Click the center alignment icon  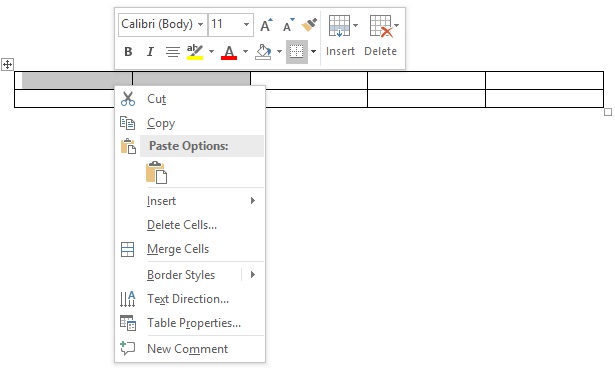click(173, 51)
